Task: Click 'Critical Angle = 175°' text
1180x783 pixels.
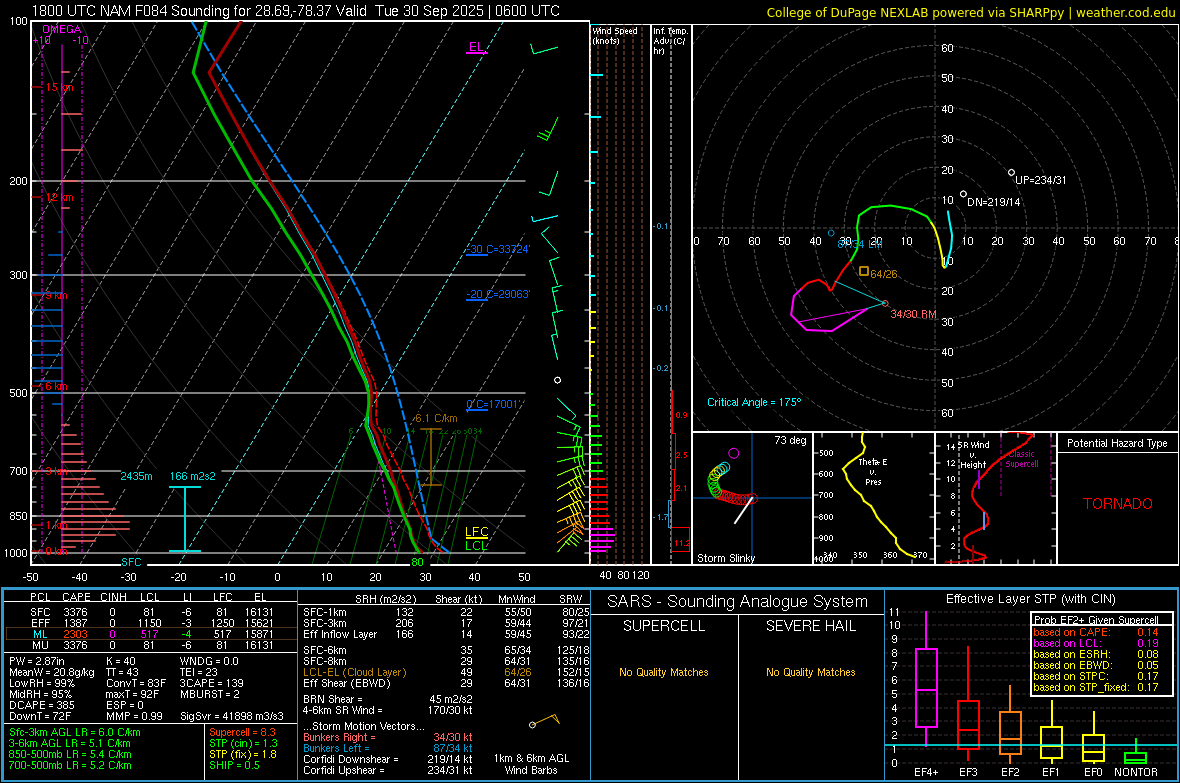Action: point(754,402)
